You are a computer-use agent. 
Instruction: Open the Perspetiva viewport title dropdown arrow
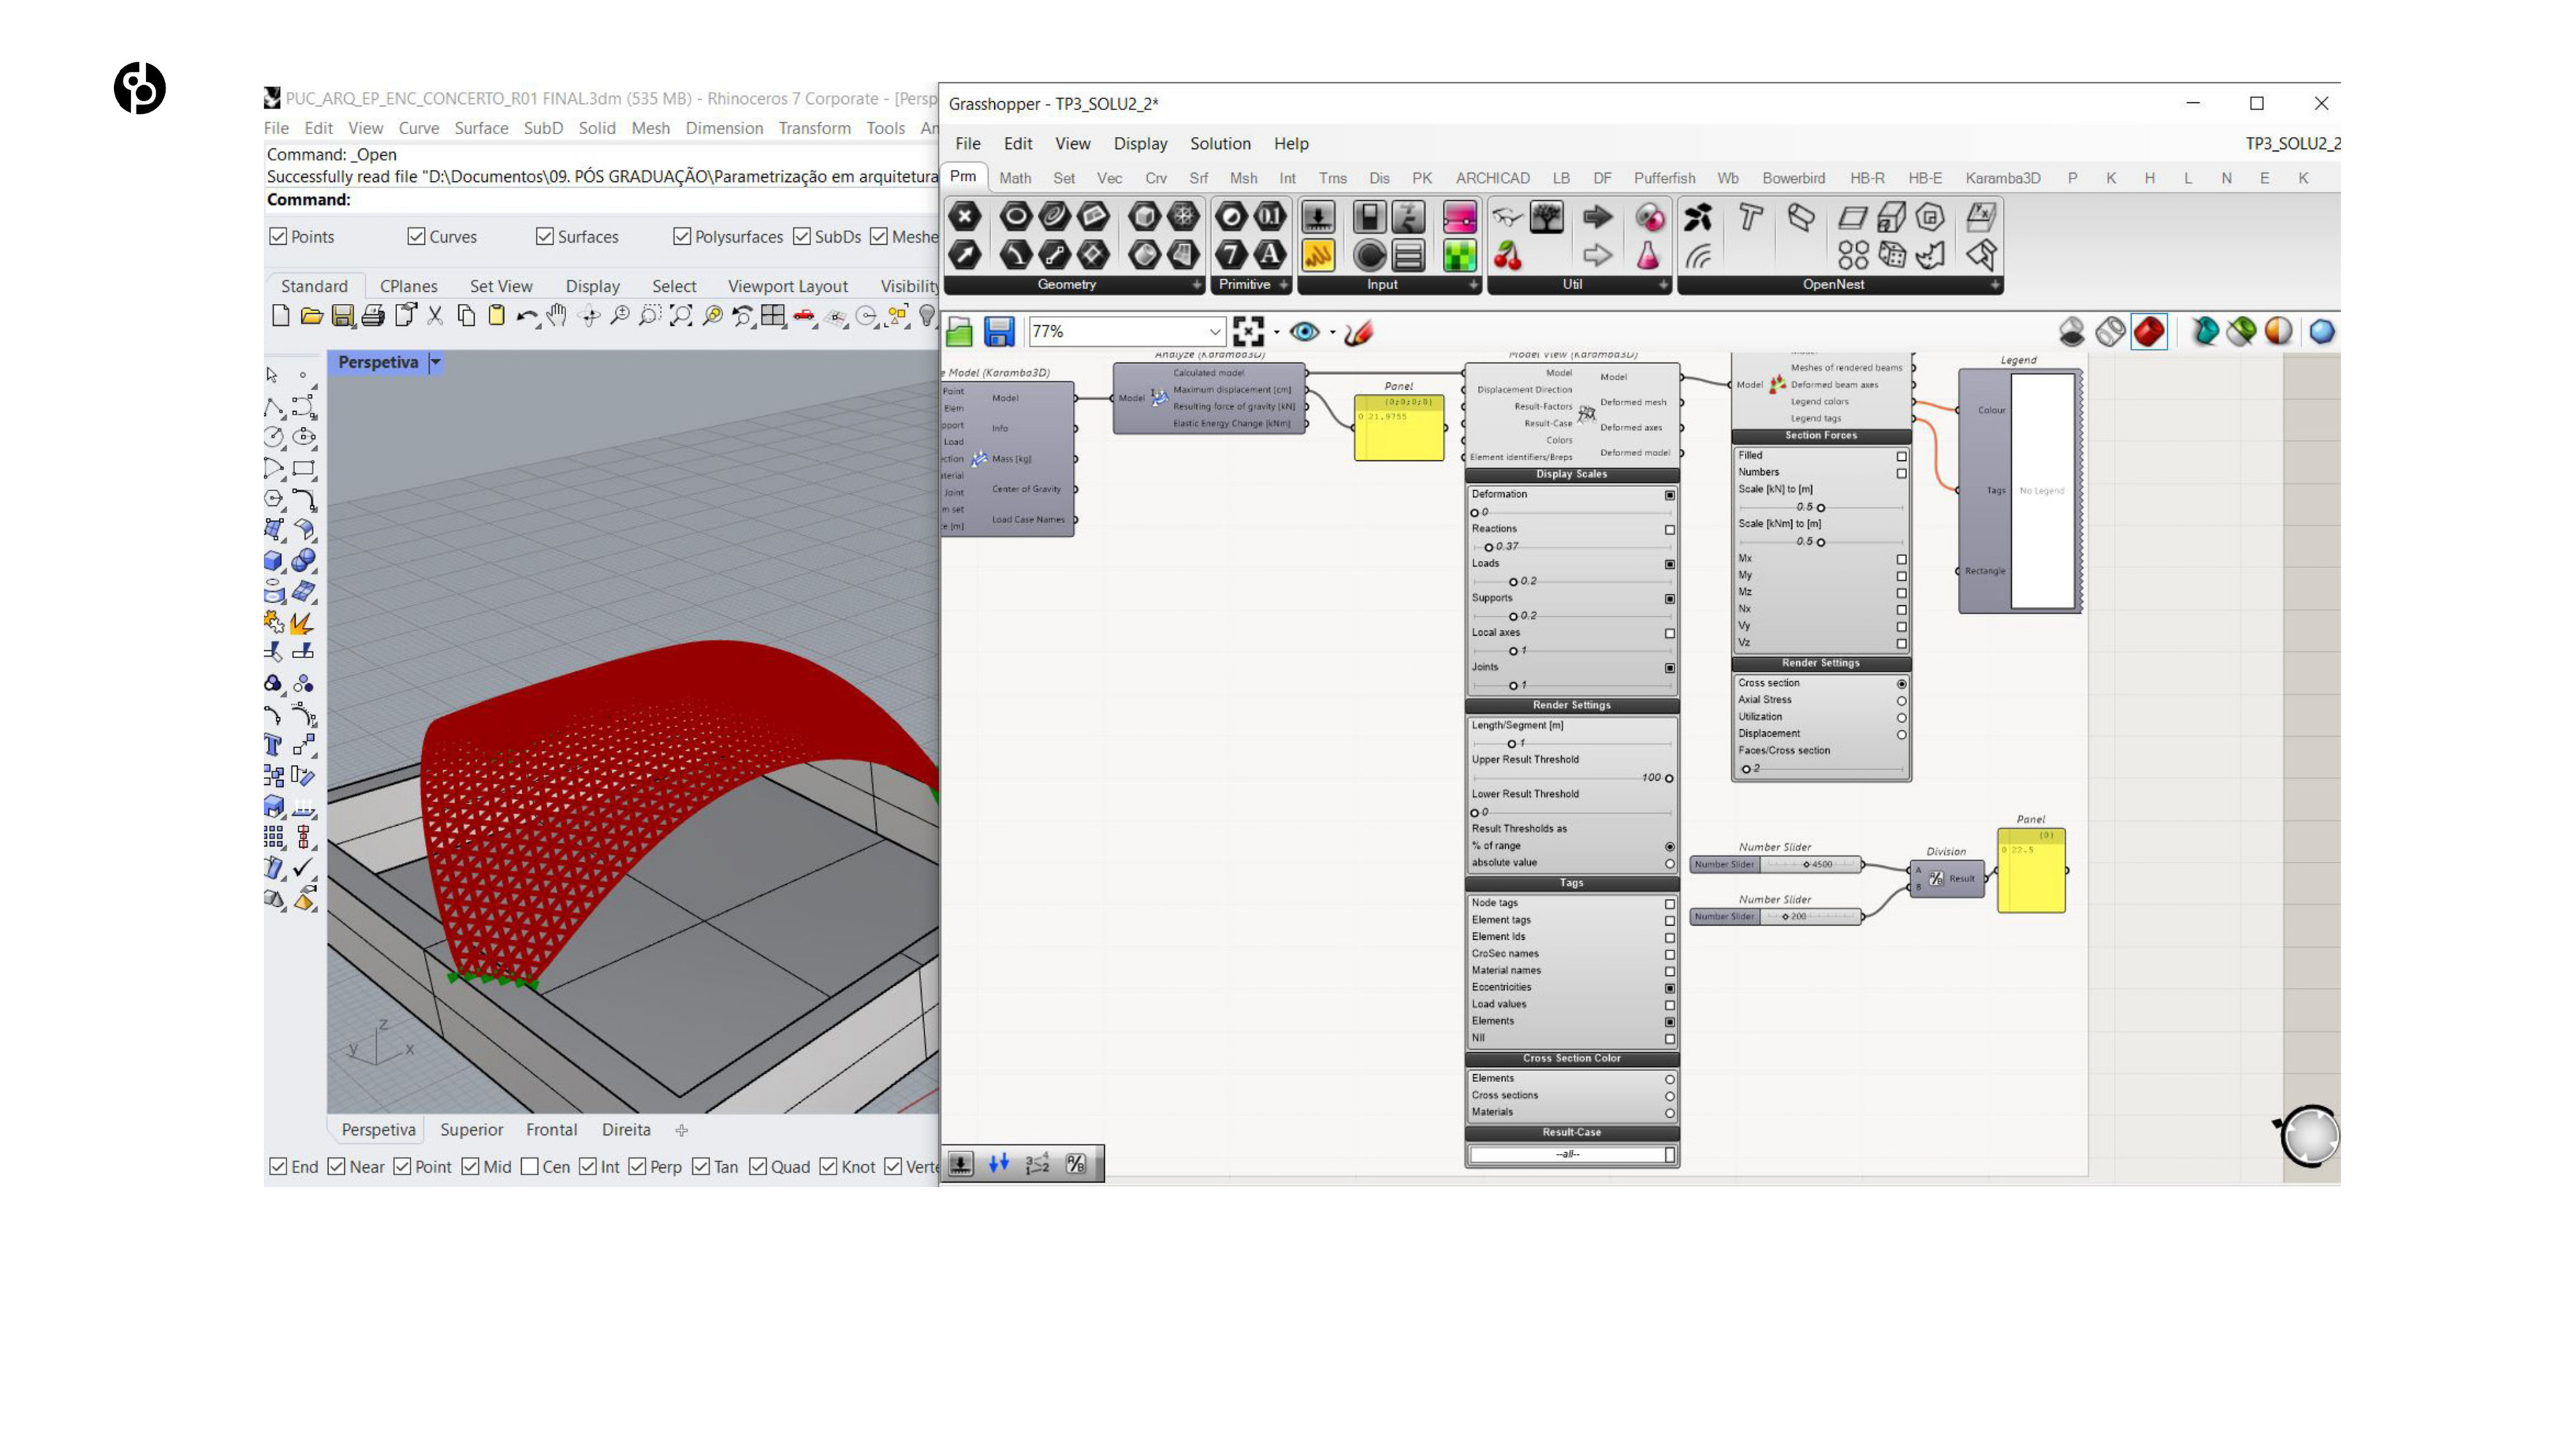click(x=435, y=362)
